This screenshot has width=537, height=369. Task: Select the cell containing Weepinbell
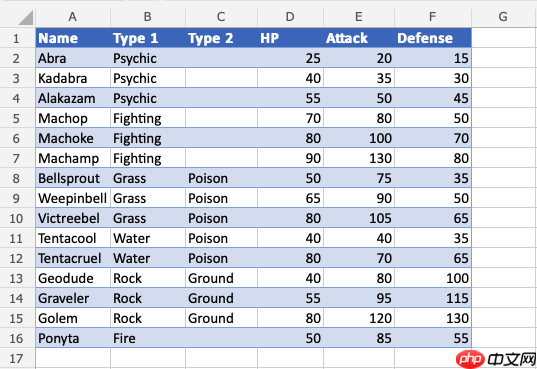pyautogui.click(x=73, y=198)
